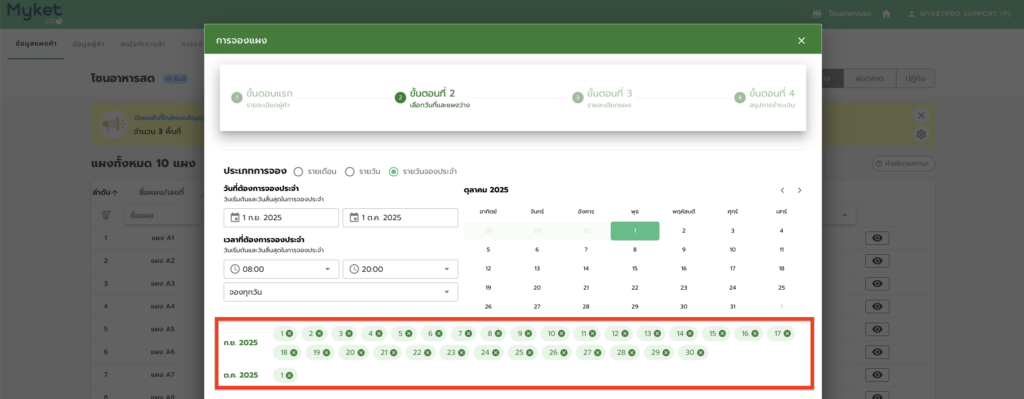1024x399 pixels.
Task: Remove day 9 chip from ก.ย. 2025
Action: (528, 334)
